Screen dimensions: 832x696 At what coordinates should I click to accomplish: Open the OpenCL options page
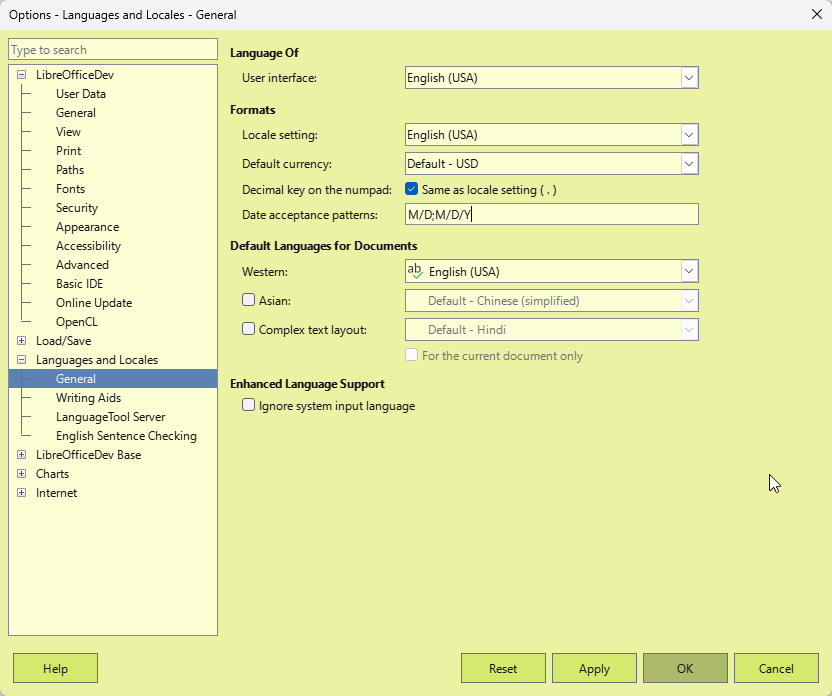point(77,322)
